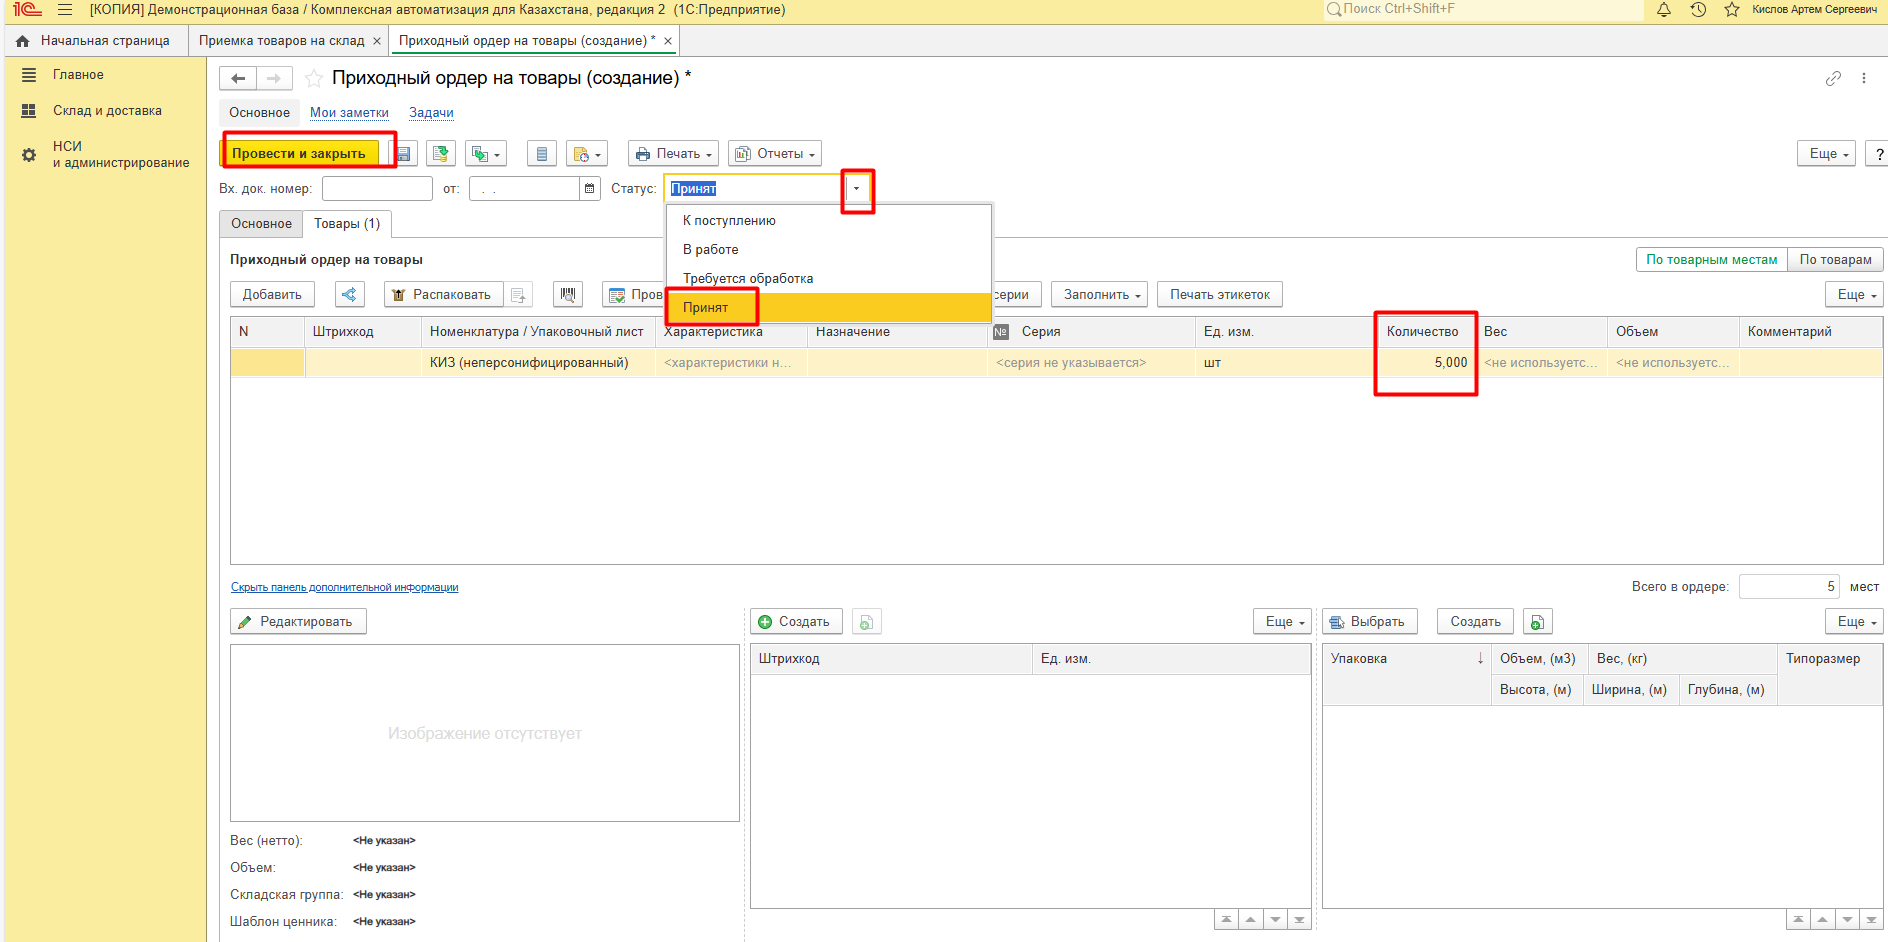Viewport: 1888px width, 942px height.
Task: Click the post document icon
Action: pos(440,154)
